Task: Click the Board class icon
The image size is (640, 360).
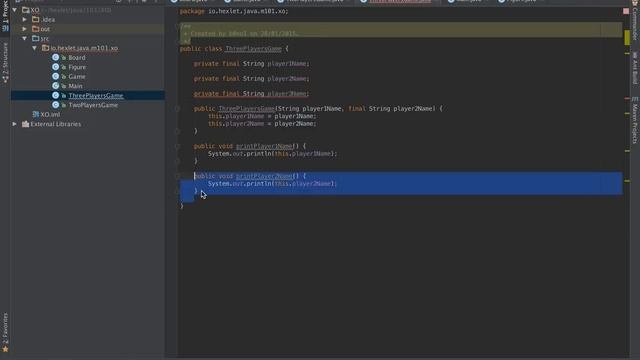Action: point(56,57)
